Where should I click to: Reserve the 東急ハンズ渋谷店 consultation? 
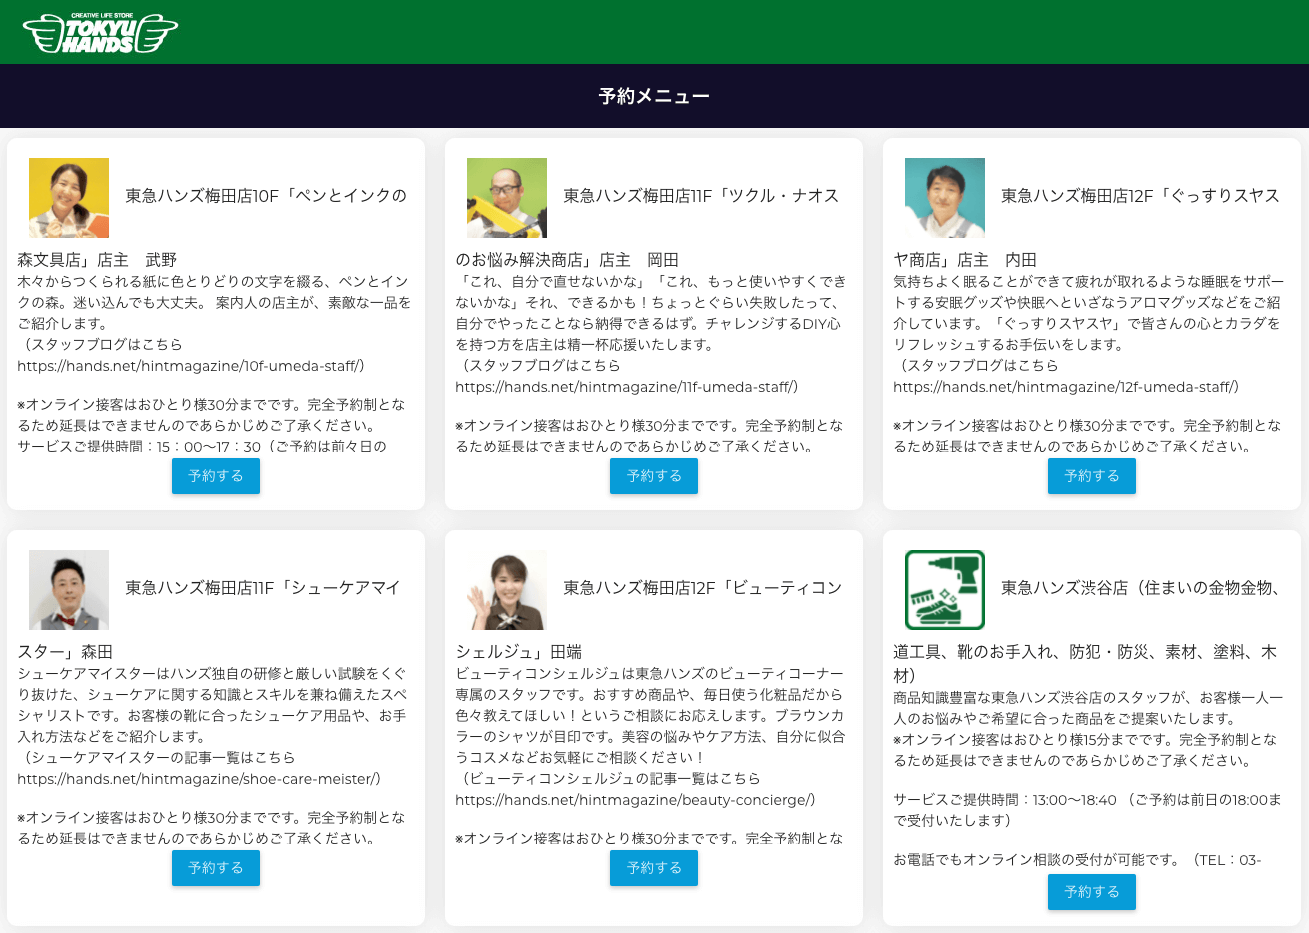point(1092,892)
